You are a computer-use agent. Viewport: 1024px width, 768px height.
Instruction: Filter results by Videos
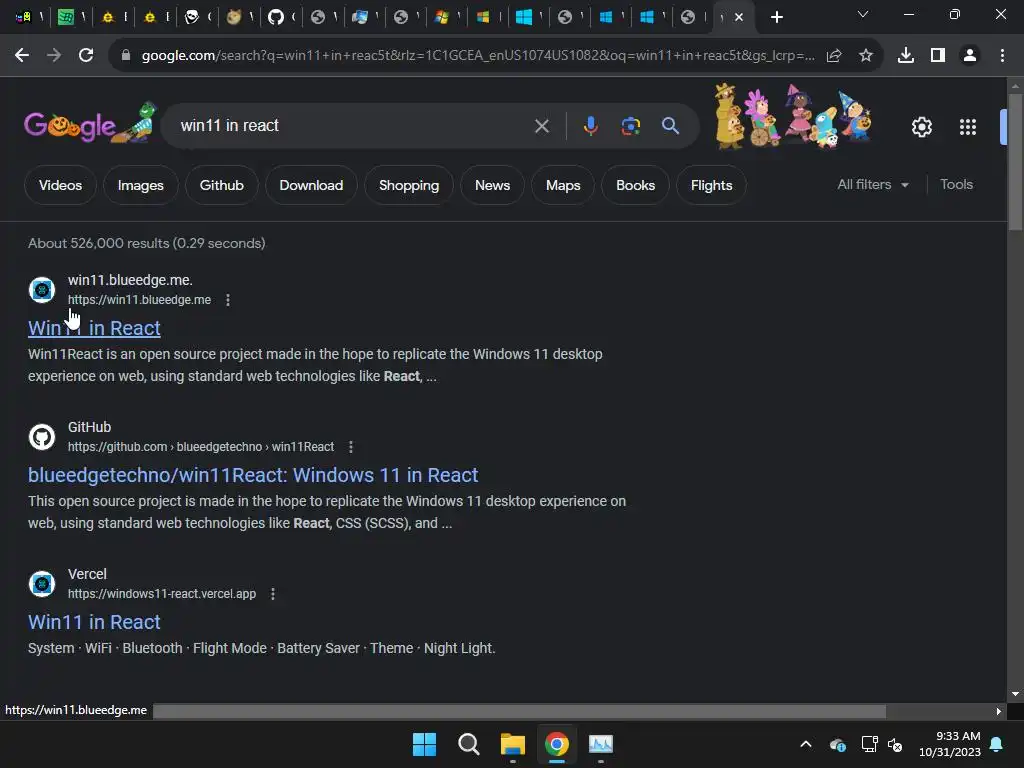[60, 185]
